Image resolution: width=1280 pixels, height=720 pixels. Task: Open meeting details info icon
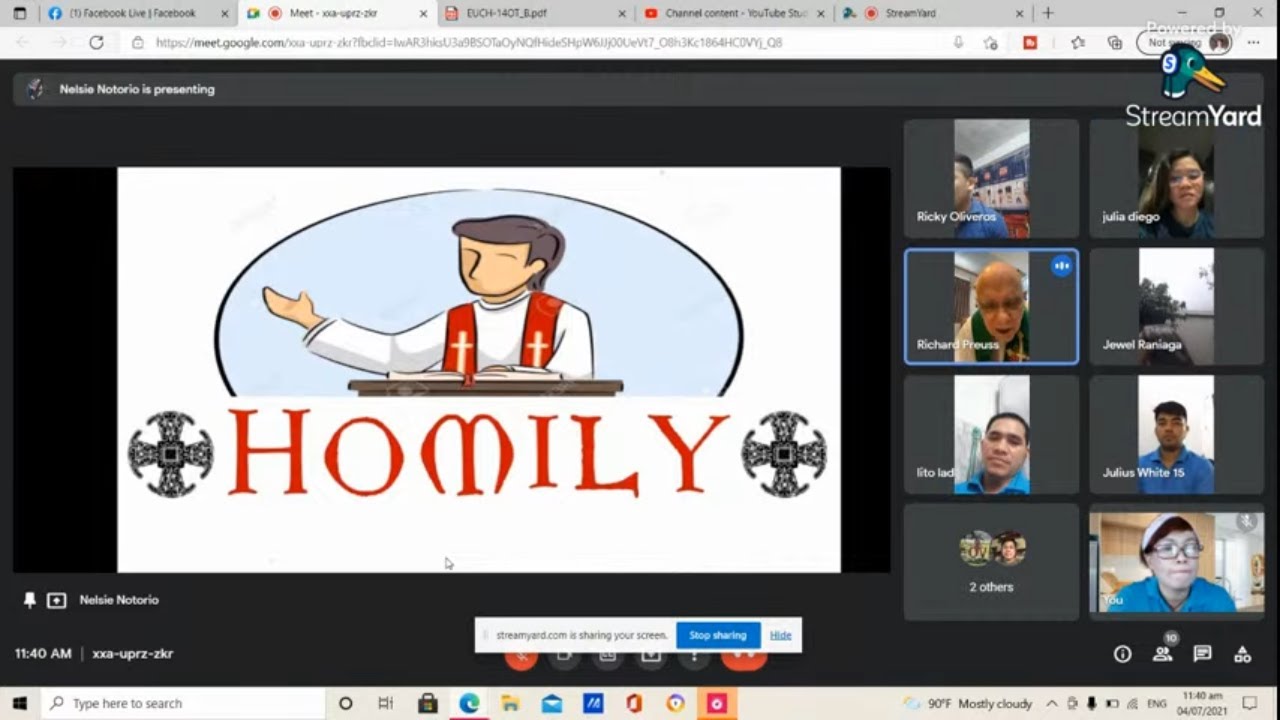pyautogui.click(x=1122, y=654)
